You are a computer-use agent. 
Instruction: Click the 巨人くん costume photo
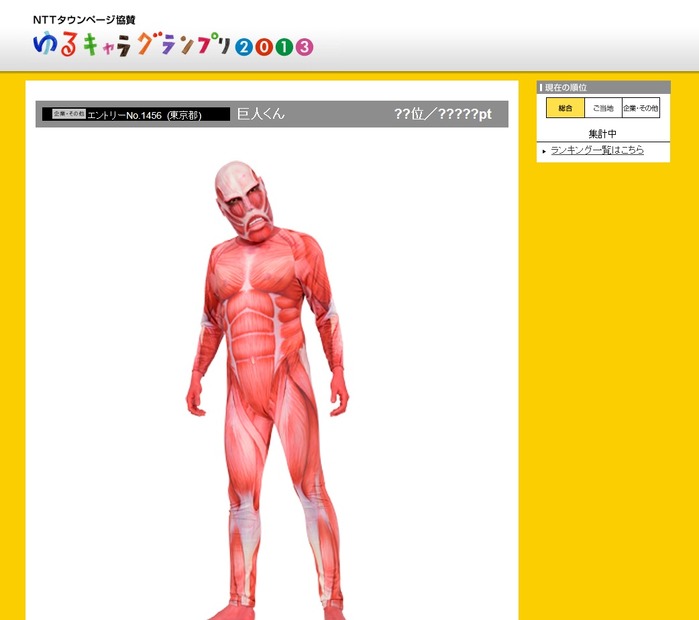point(267,390)
